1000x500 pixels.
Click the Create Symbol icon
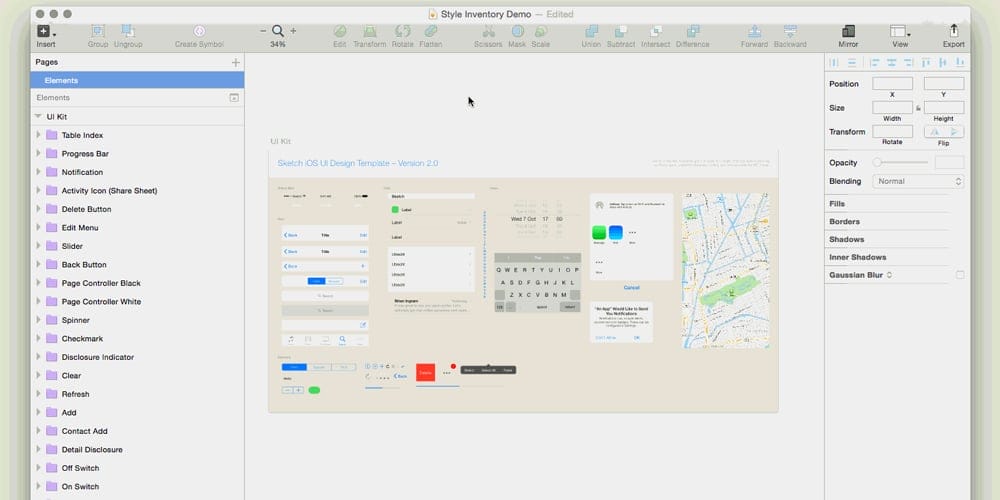coord(199,31)
